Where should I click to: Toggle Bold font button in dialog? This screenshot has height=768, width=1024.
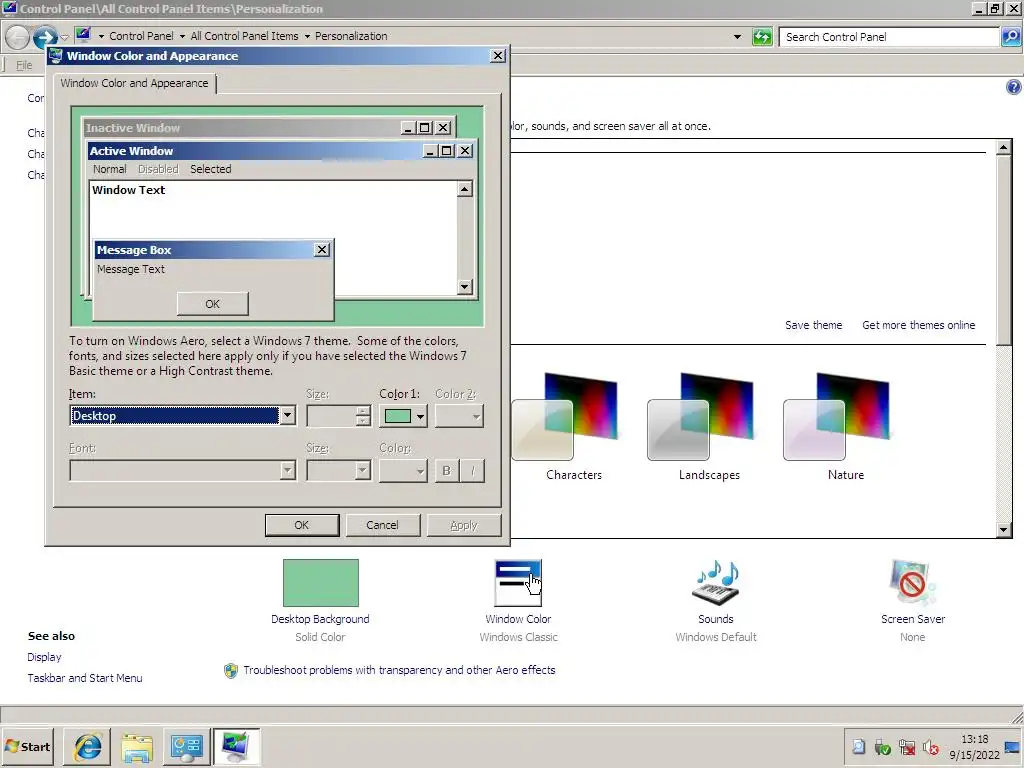[x=447, y=471]
